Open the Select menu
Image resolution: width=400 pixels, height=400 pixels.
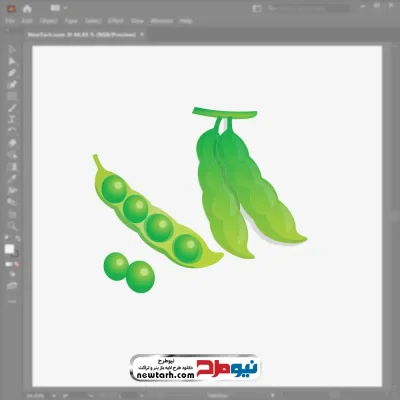coord(93,21)
